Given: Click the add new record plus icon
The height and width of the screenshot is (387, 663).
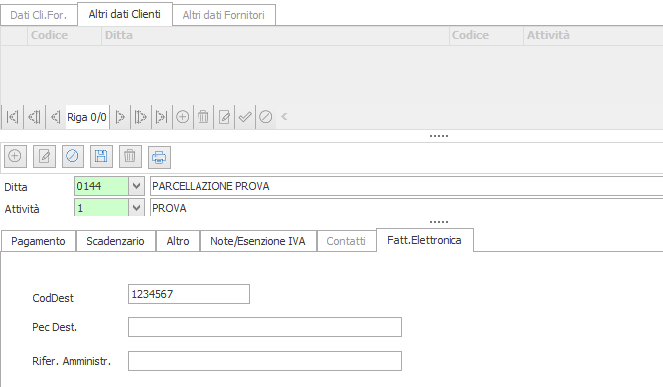Looking at the screenshot, I should [16, 156].
